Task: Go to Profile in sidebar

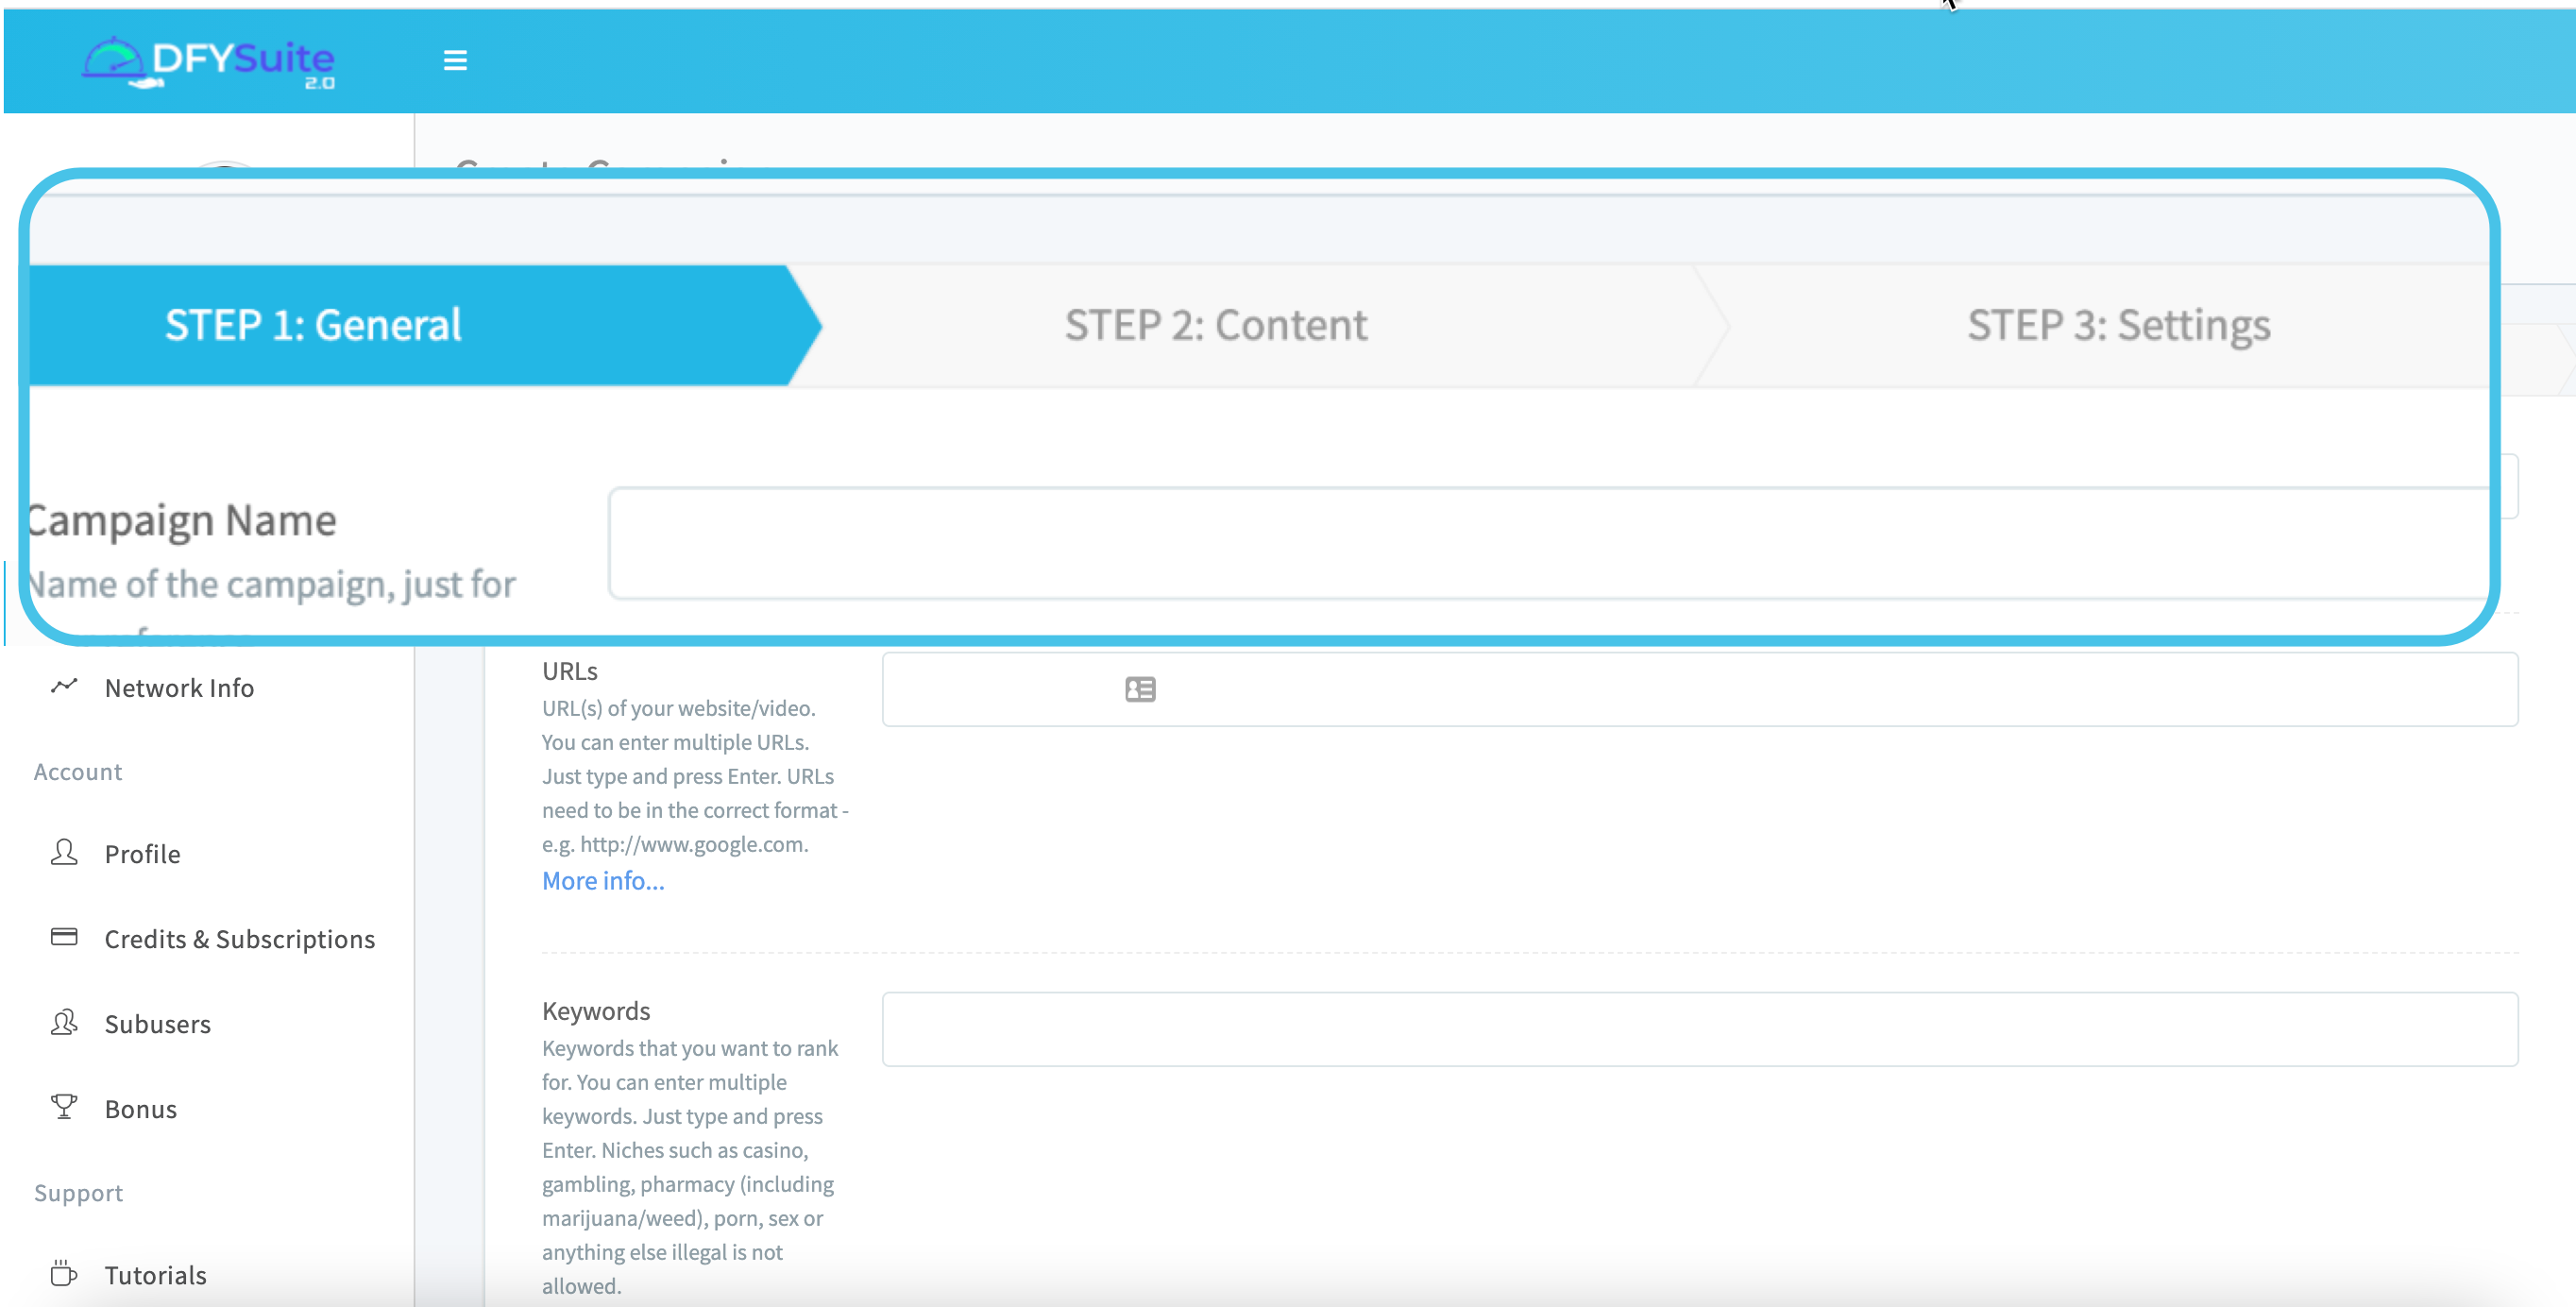Action: click(x=142, y=854)
